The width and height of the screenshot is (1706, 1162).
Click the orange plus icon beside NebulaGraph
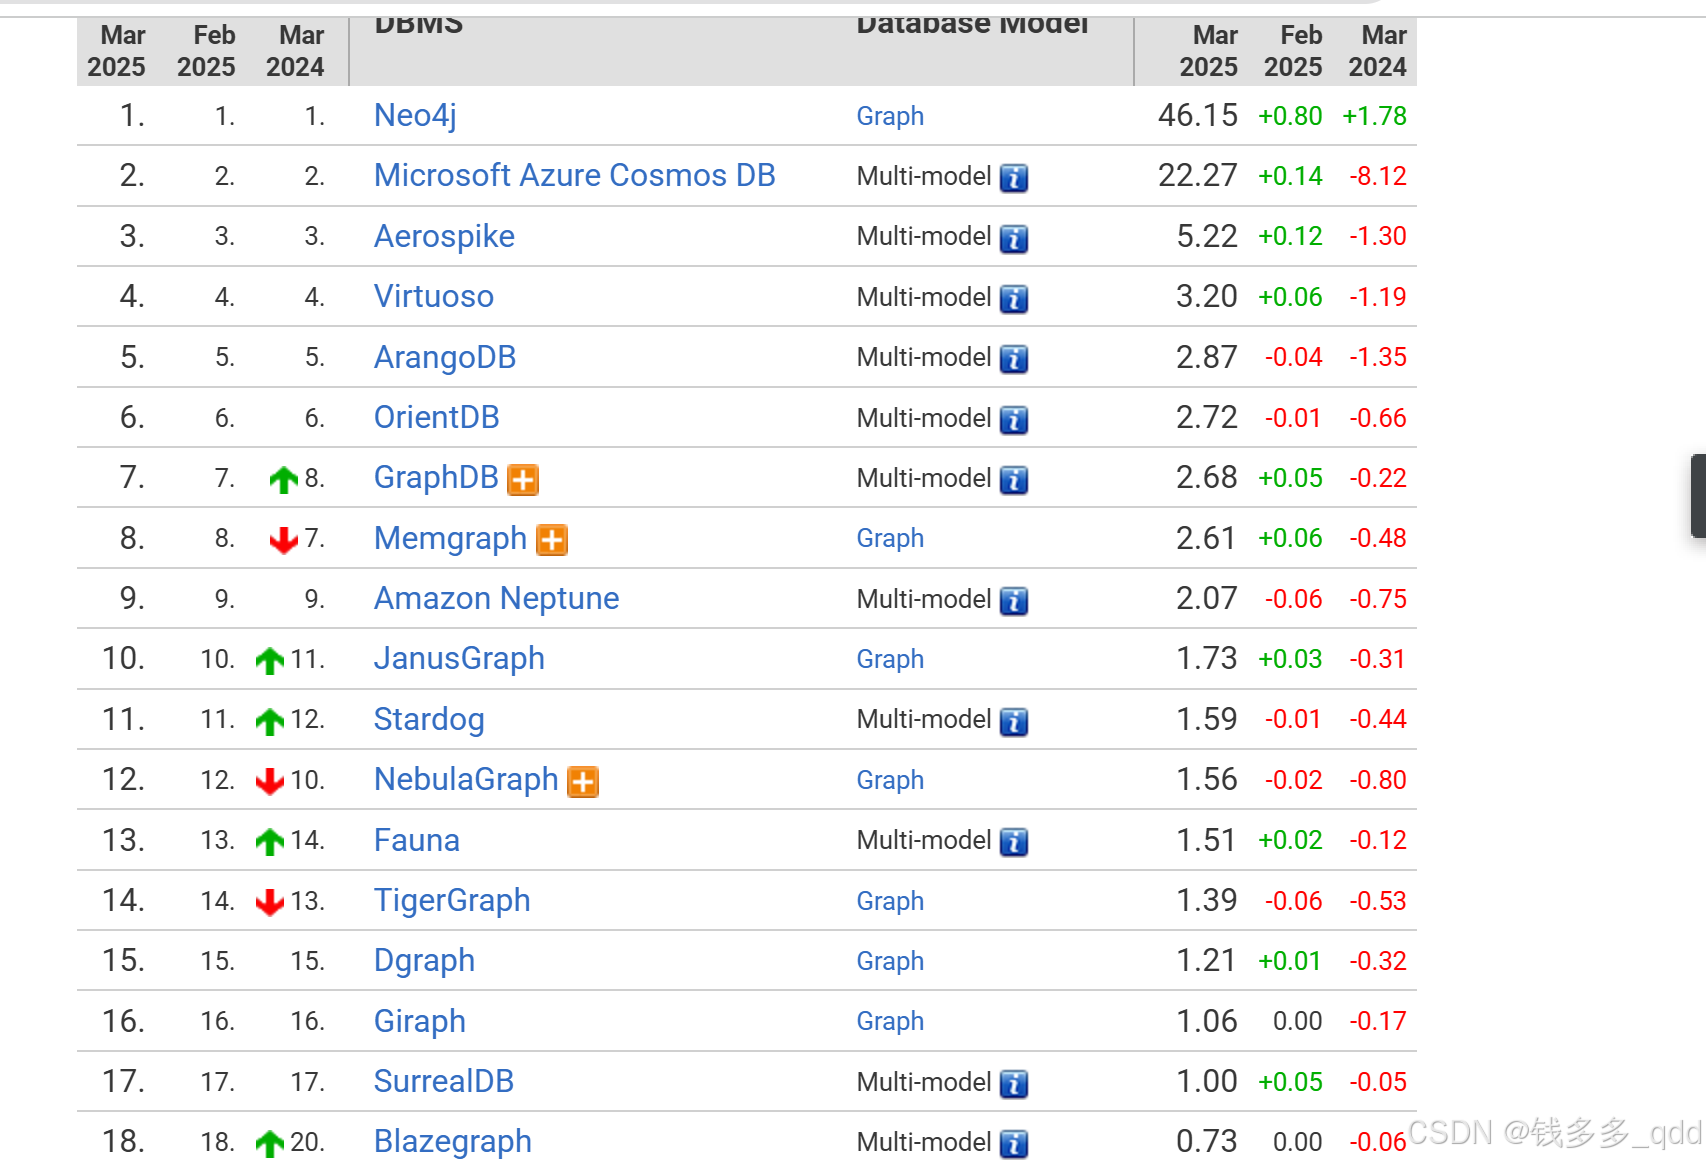pyautogui.click(x=583, y=782)
